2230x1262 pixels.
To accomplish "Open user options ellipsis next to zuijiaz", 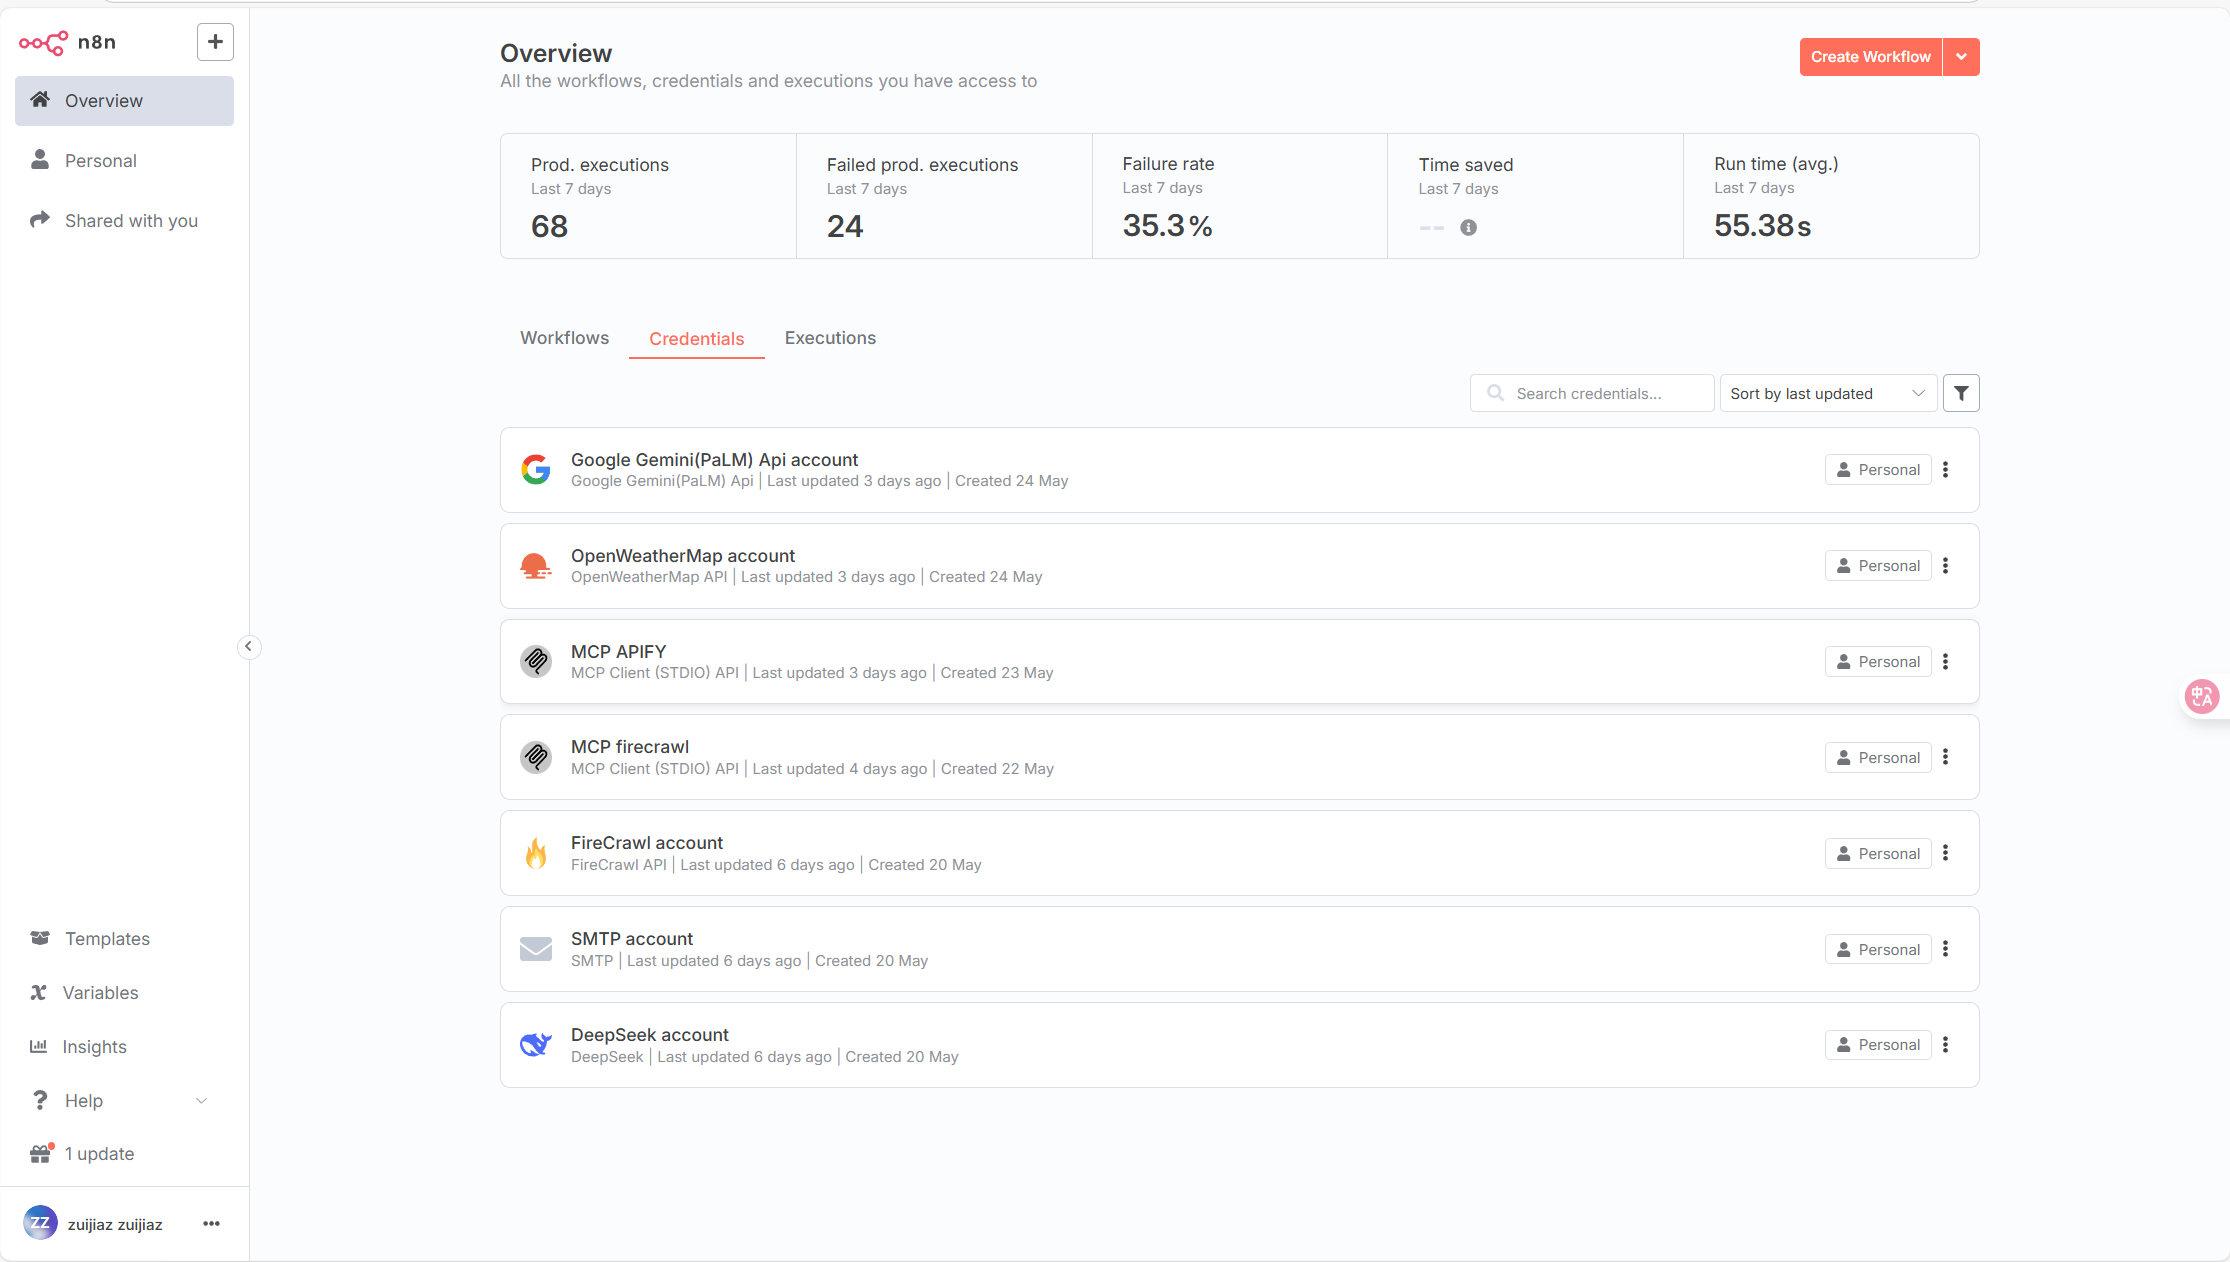I will (x=211, y=1224).
